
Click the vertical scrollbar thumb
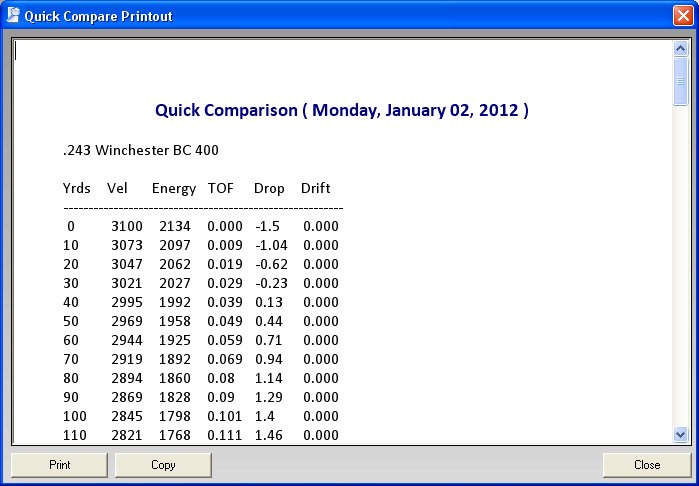click(x=680, y=81)
